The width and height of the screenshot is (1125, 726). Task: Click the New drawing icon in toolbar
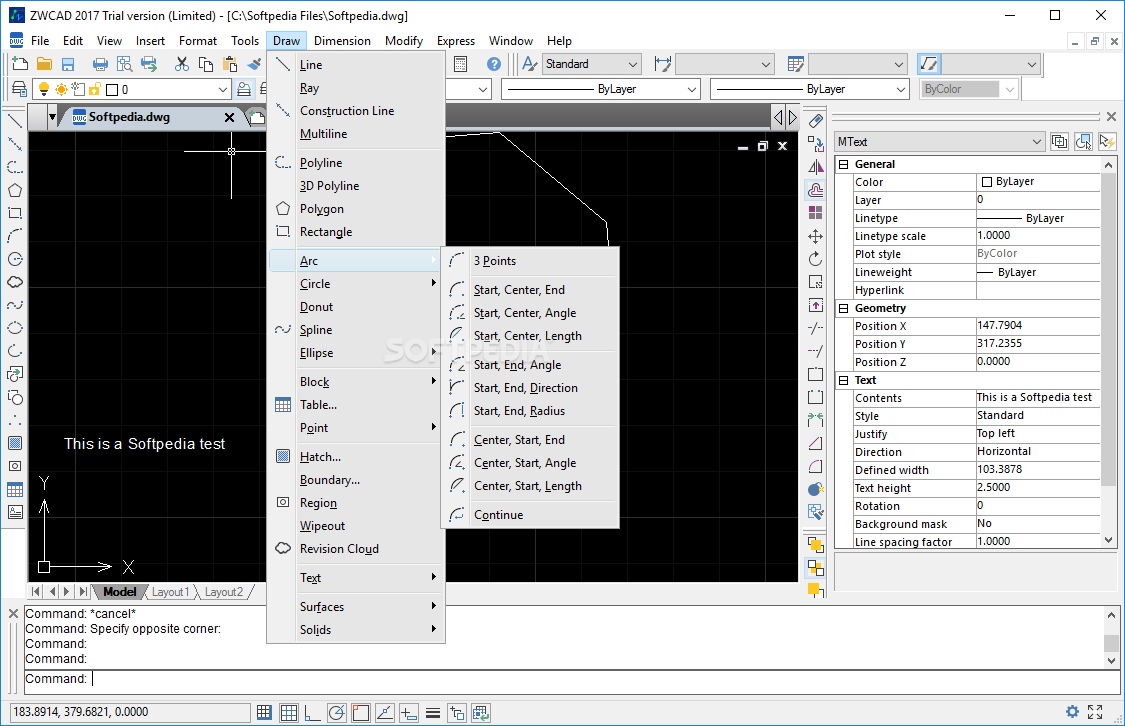point(20,64)
